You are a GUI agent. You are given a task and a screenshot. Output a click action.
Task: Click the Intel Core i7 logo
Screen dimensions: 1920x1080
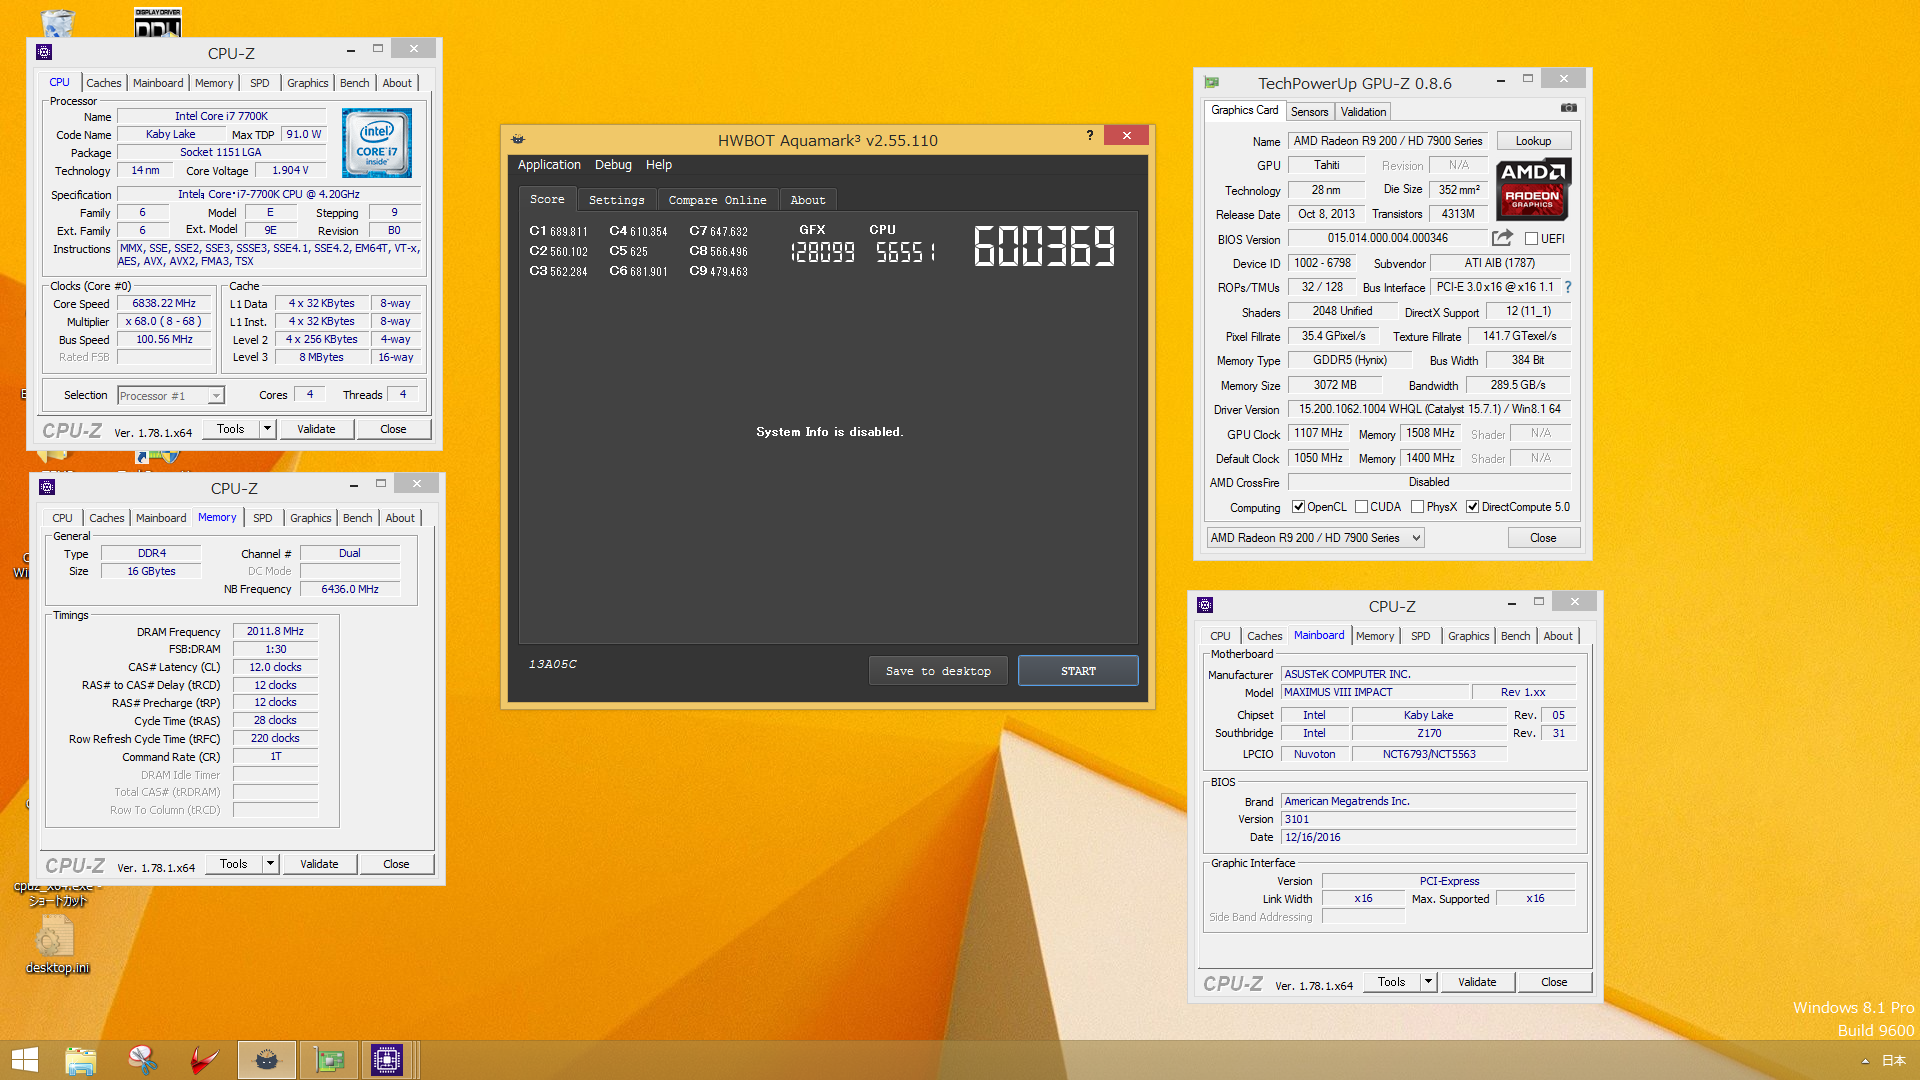(377, 144)
